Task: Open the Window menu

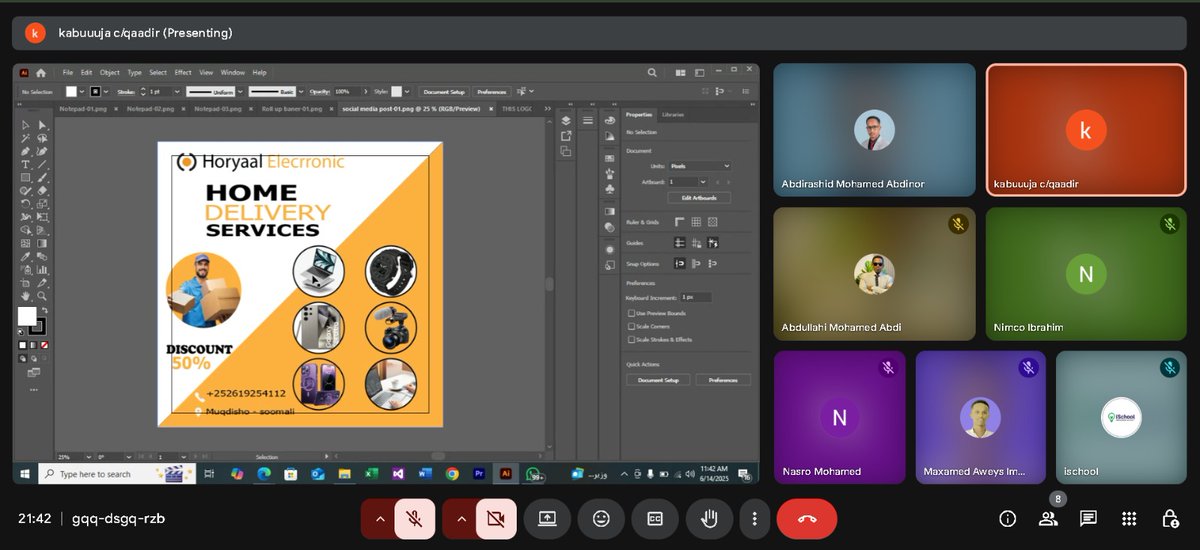Action: coord(233,73)
